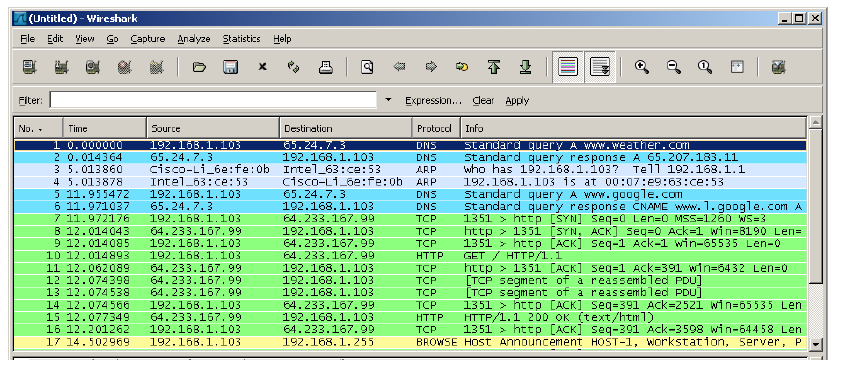Viewport: 844px width, 366px height.
Task: Maximize the Wireshark window
Action: (799, 18)
